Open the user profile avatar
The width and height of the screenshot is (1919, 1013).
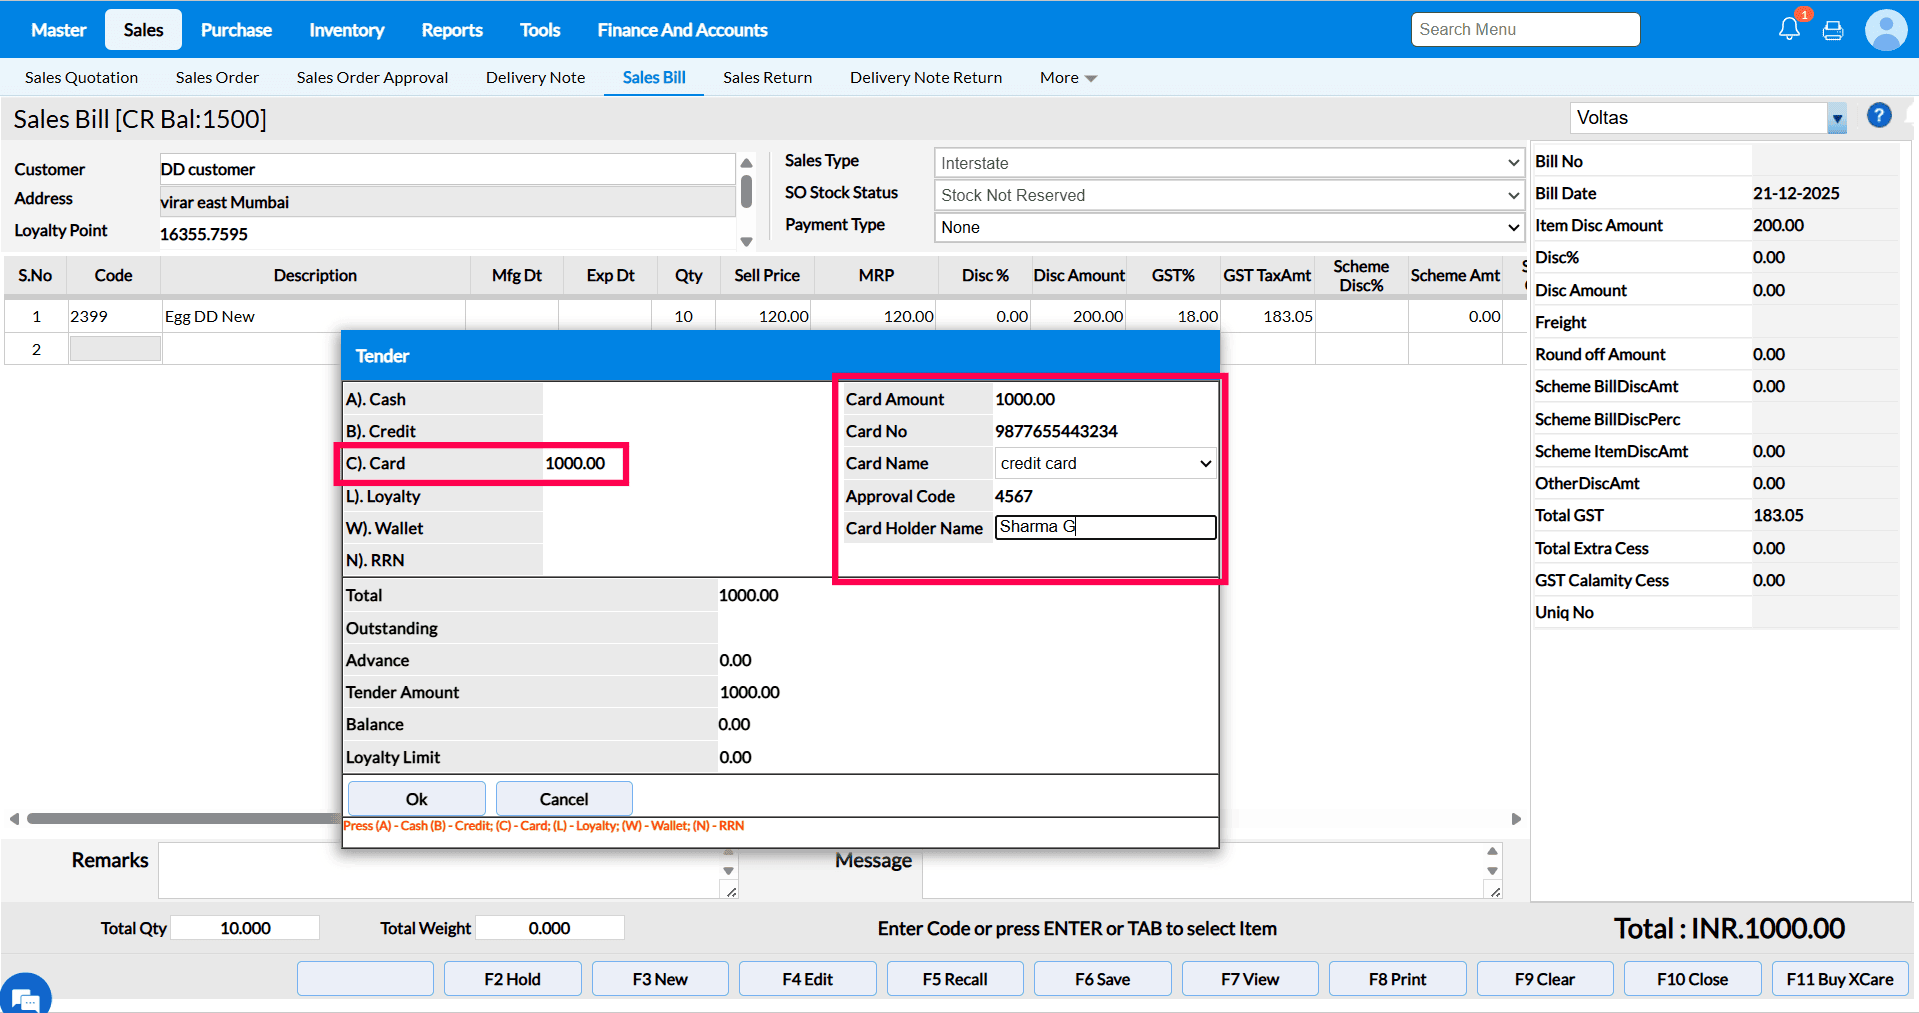pos(1885,30)
